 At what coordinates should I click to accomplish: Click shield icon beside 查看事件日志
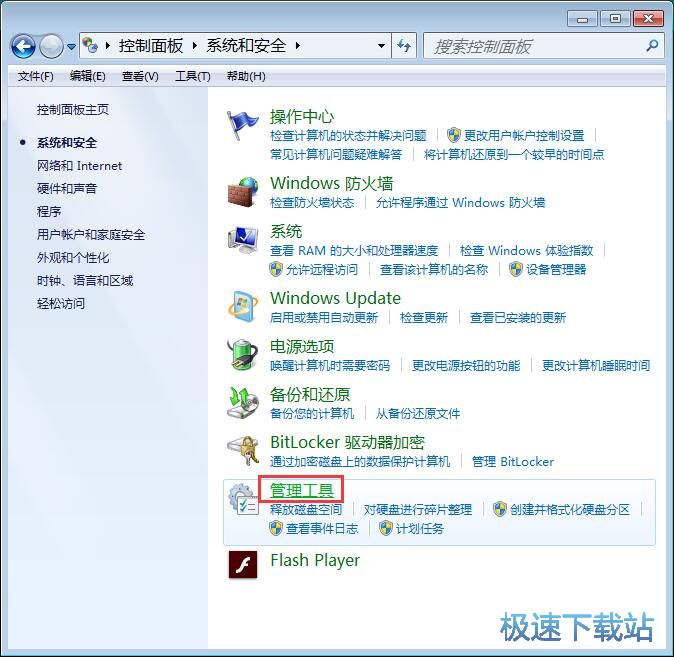pos(276,528)
